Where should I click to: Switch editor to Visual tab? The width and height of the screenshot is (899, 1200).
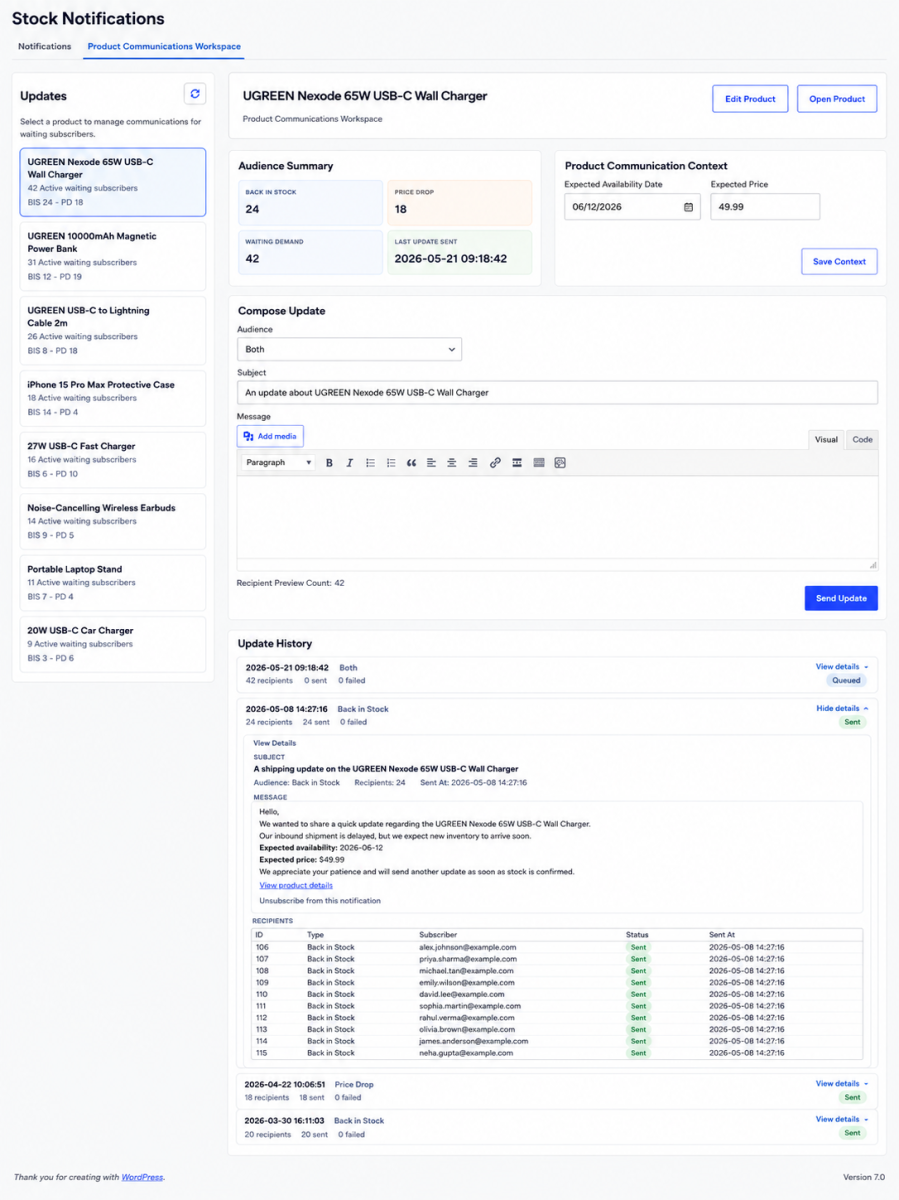[826, 439]
